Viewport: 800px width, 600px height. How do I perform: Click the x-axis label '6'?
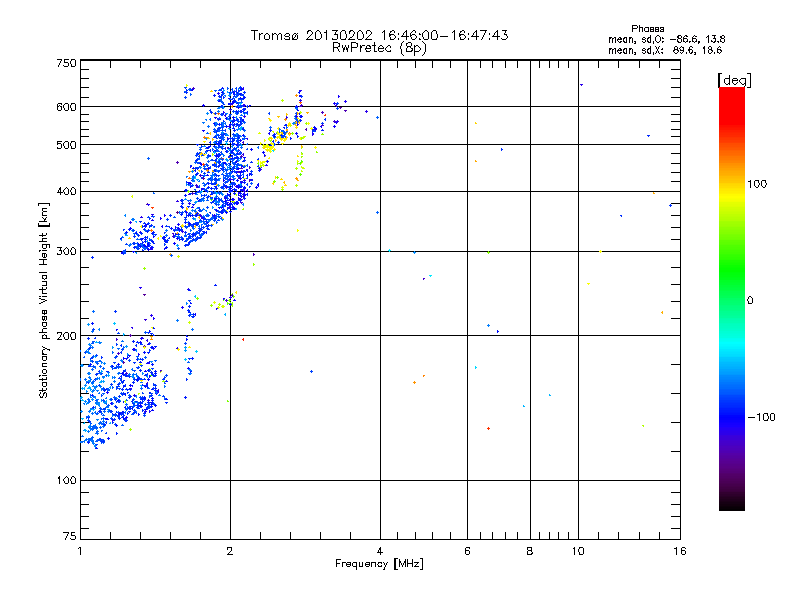click(467, 551)
